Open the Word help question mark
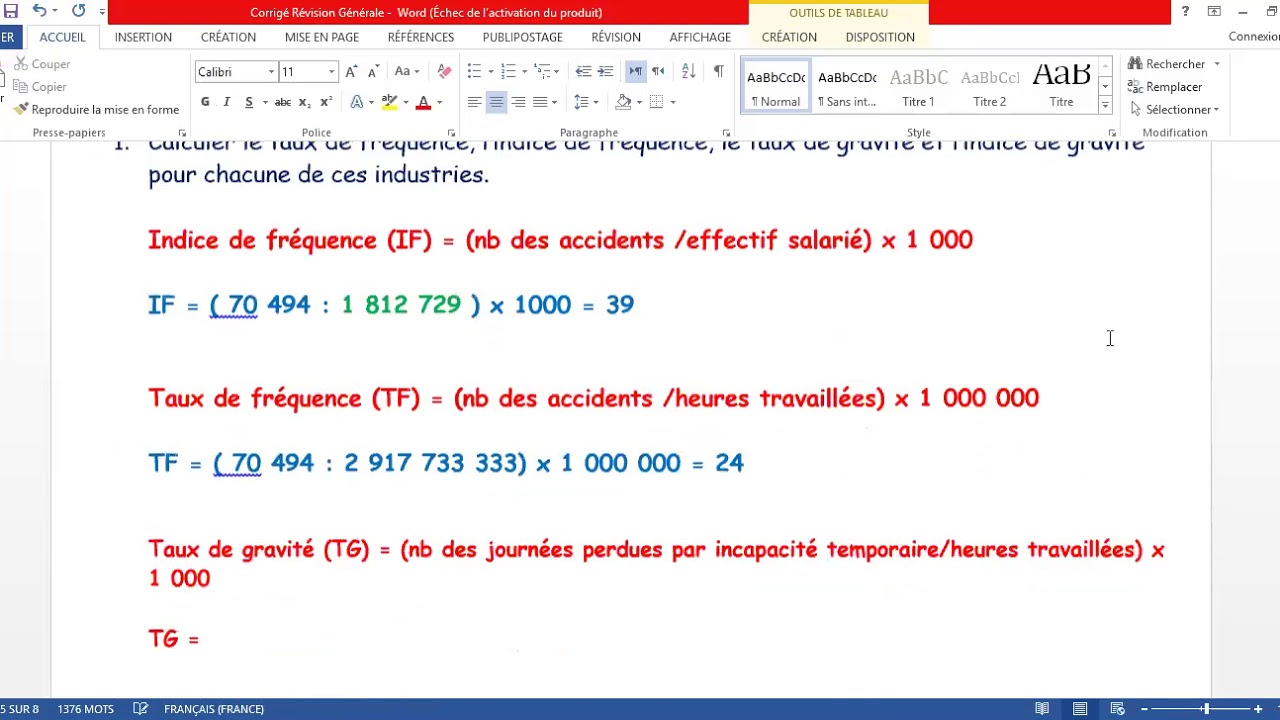This screenshot has height=720, width=1280. point(1185,12)
